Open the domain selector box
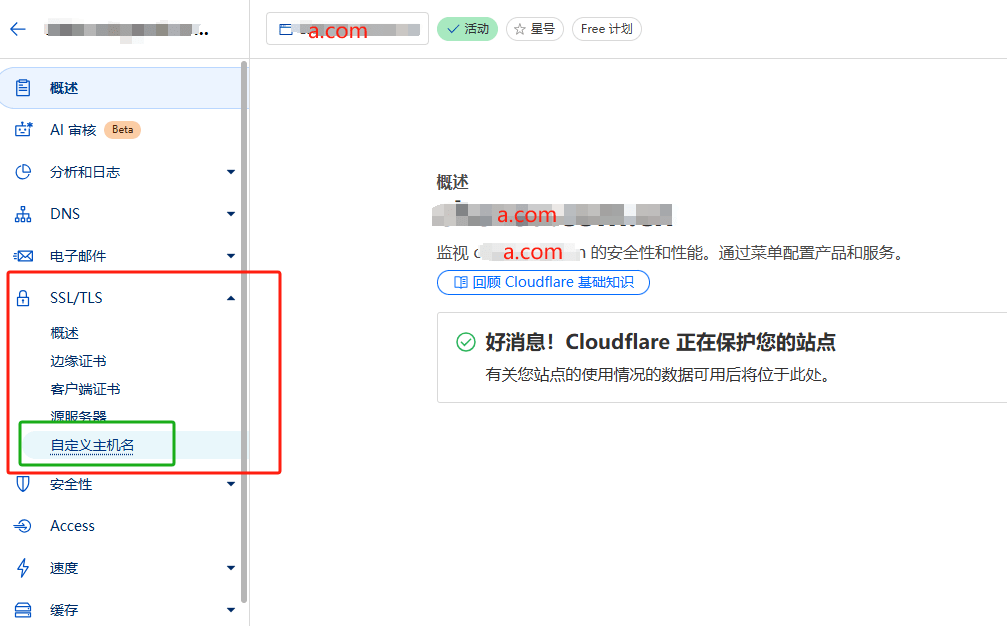This screenshot has width=1007, height=626. pos(347,29)
